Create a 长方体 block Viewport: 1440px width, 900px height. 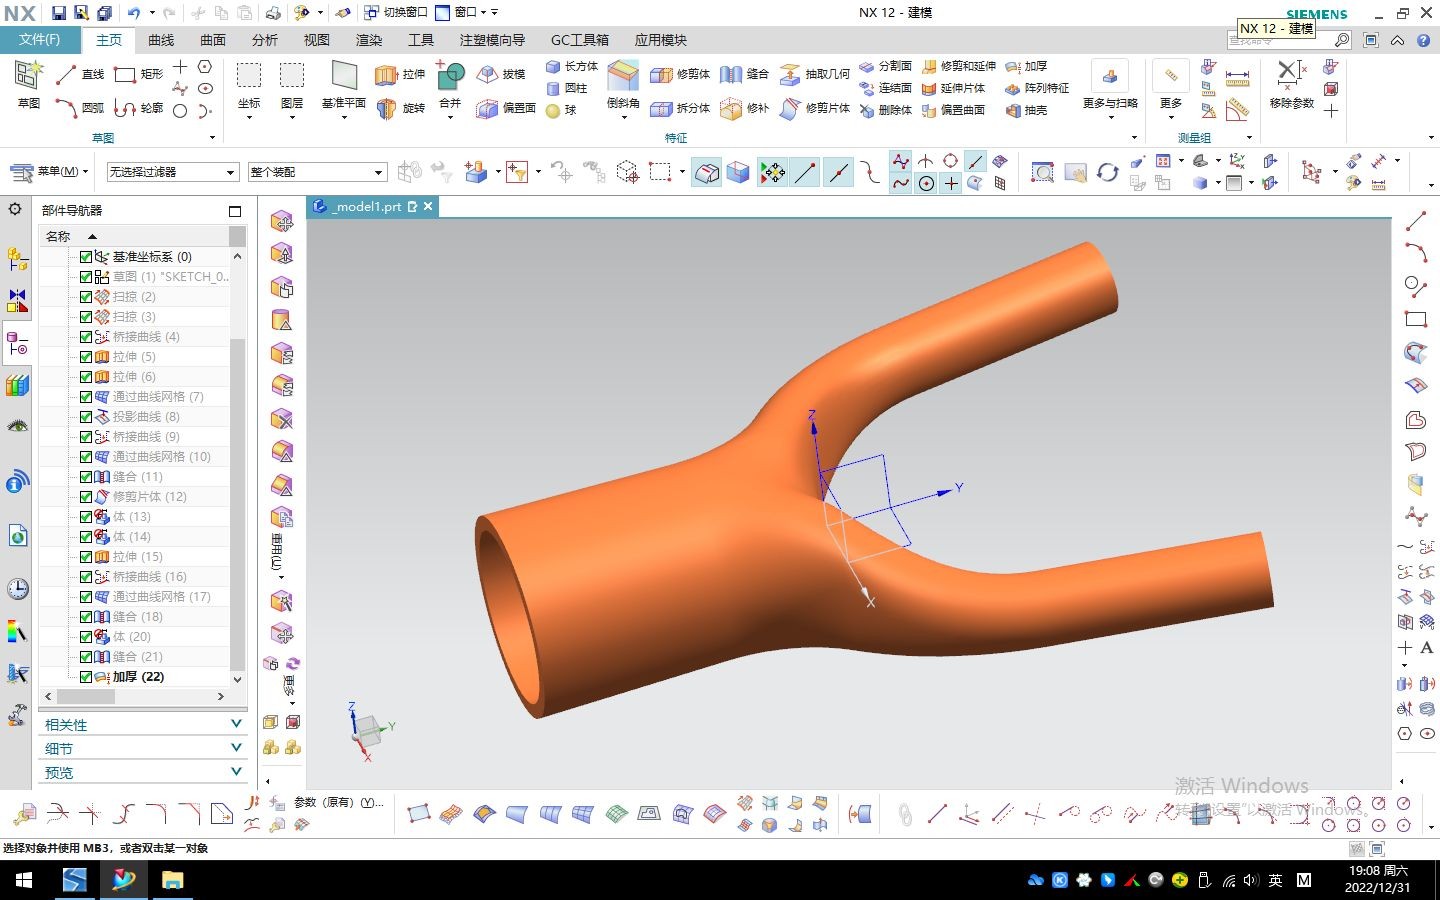click(571, 66)
